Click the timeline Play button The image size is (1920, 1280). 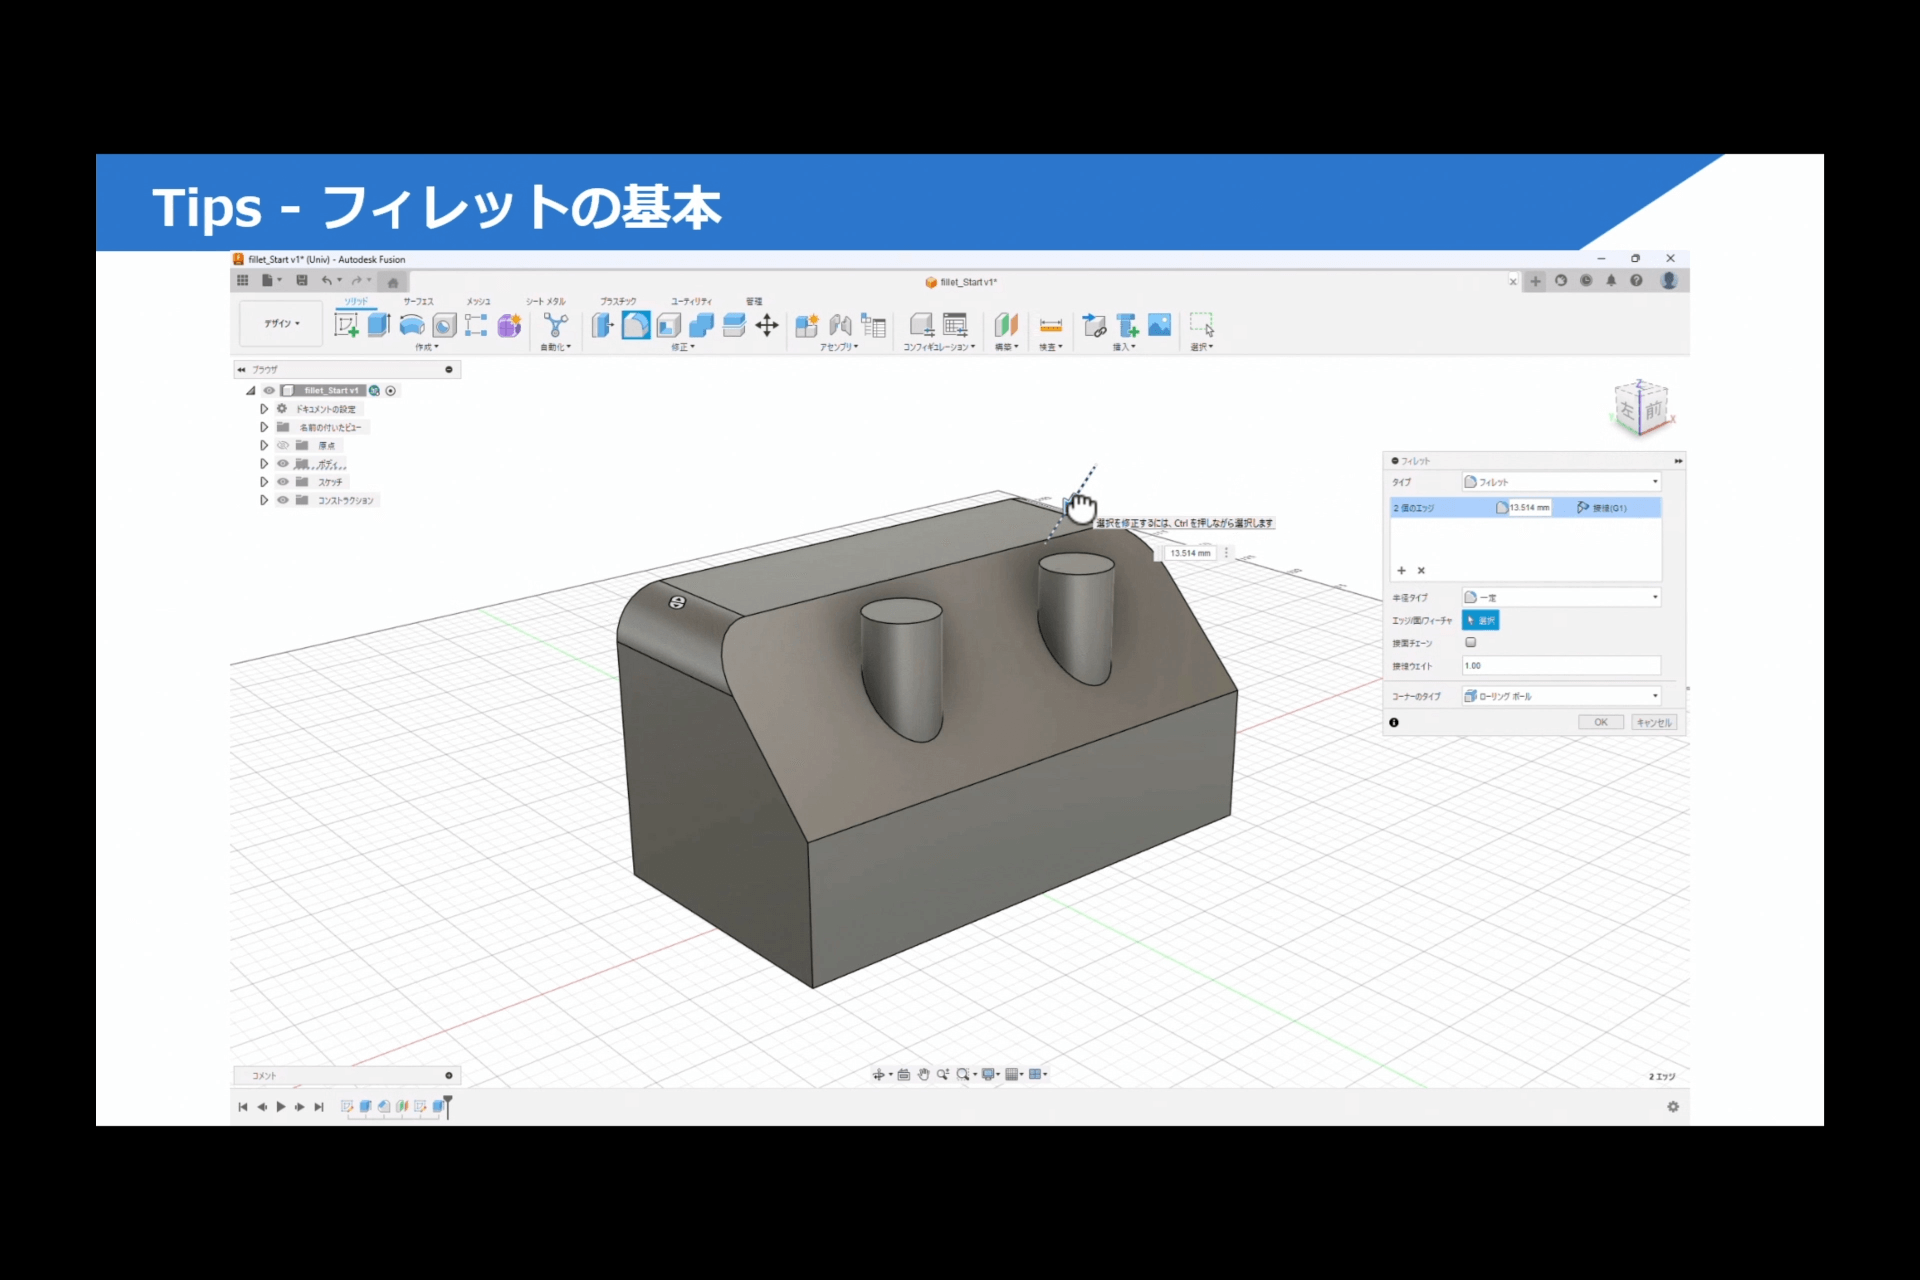281,1107
